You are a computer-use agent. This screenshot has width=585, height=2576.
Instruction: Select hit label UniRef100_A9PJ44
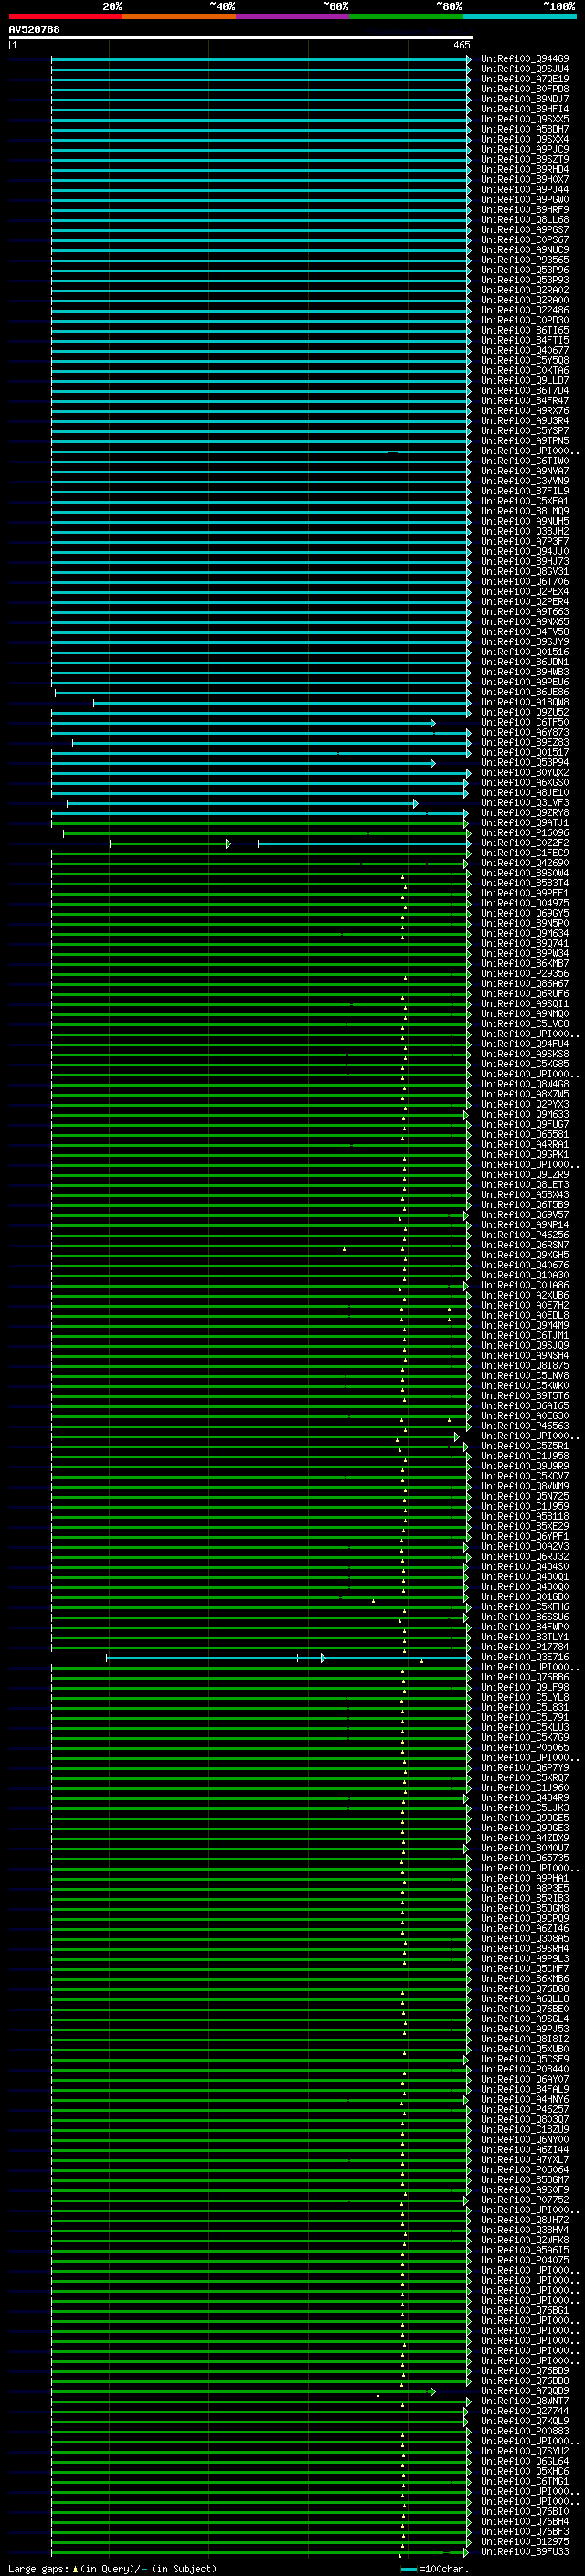(x=525, y=190)
